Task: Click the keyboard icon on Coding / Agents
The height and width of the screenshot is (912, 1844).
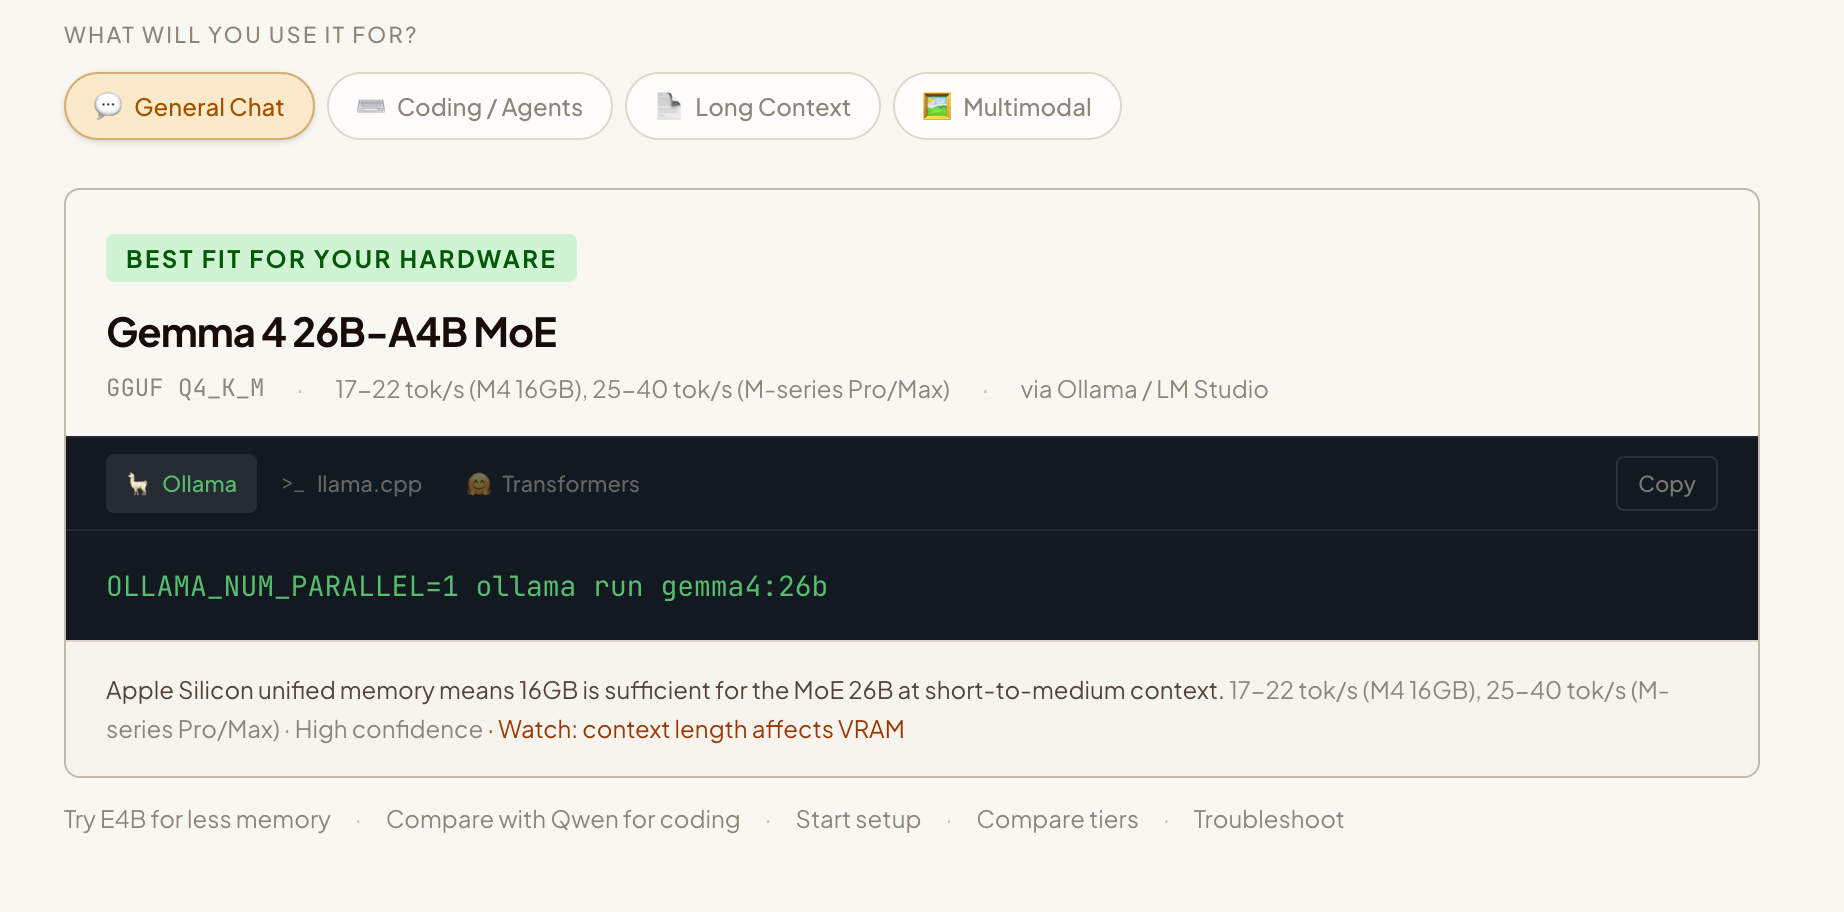Action: click(x=370, y=105)
